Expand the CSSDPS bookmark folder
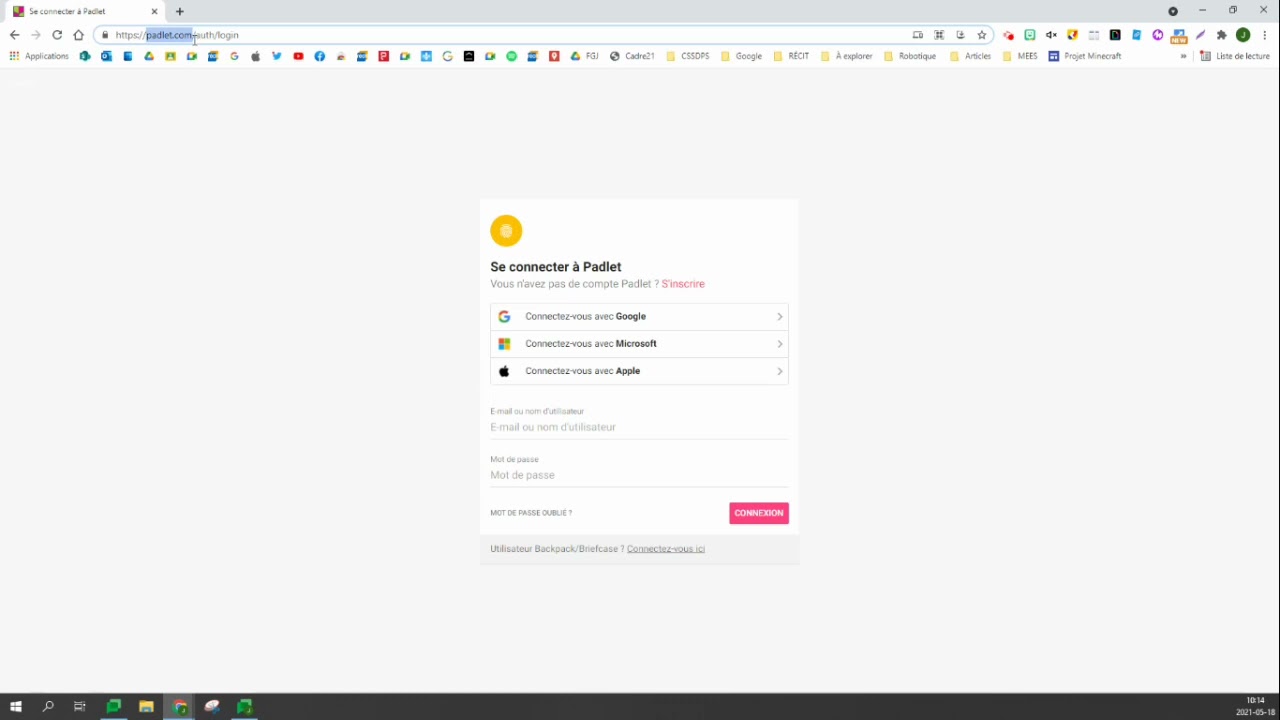The width and height of the screenshot is (1280, 720). coord(687,56)
